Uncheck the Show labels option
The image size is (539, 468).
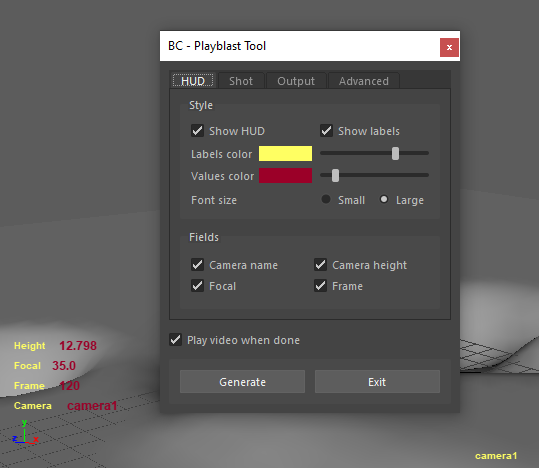326,131
